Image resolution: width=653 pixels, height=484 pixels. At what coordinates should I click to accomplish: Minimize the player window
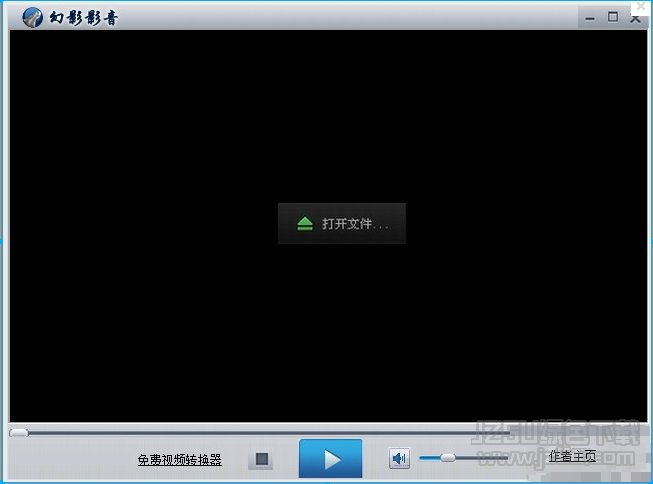(x=590, y=17)
